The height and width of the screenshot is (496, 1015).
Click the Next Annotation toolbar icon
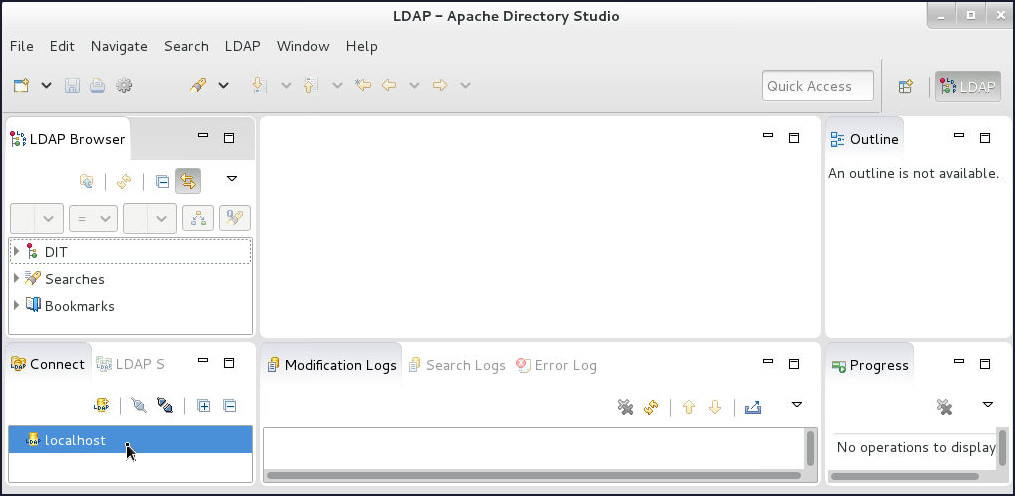coord(259,85)
